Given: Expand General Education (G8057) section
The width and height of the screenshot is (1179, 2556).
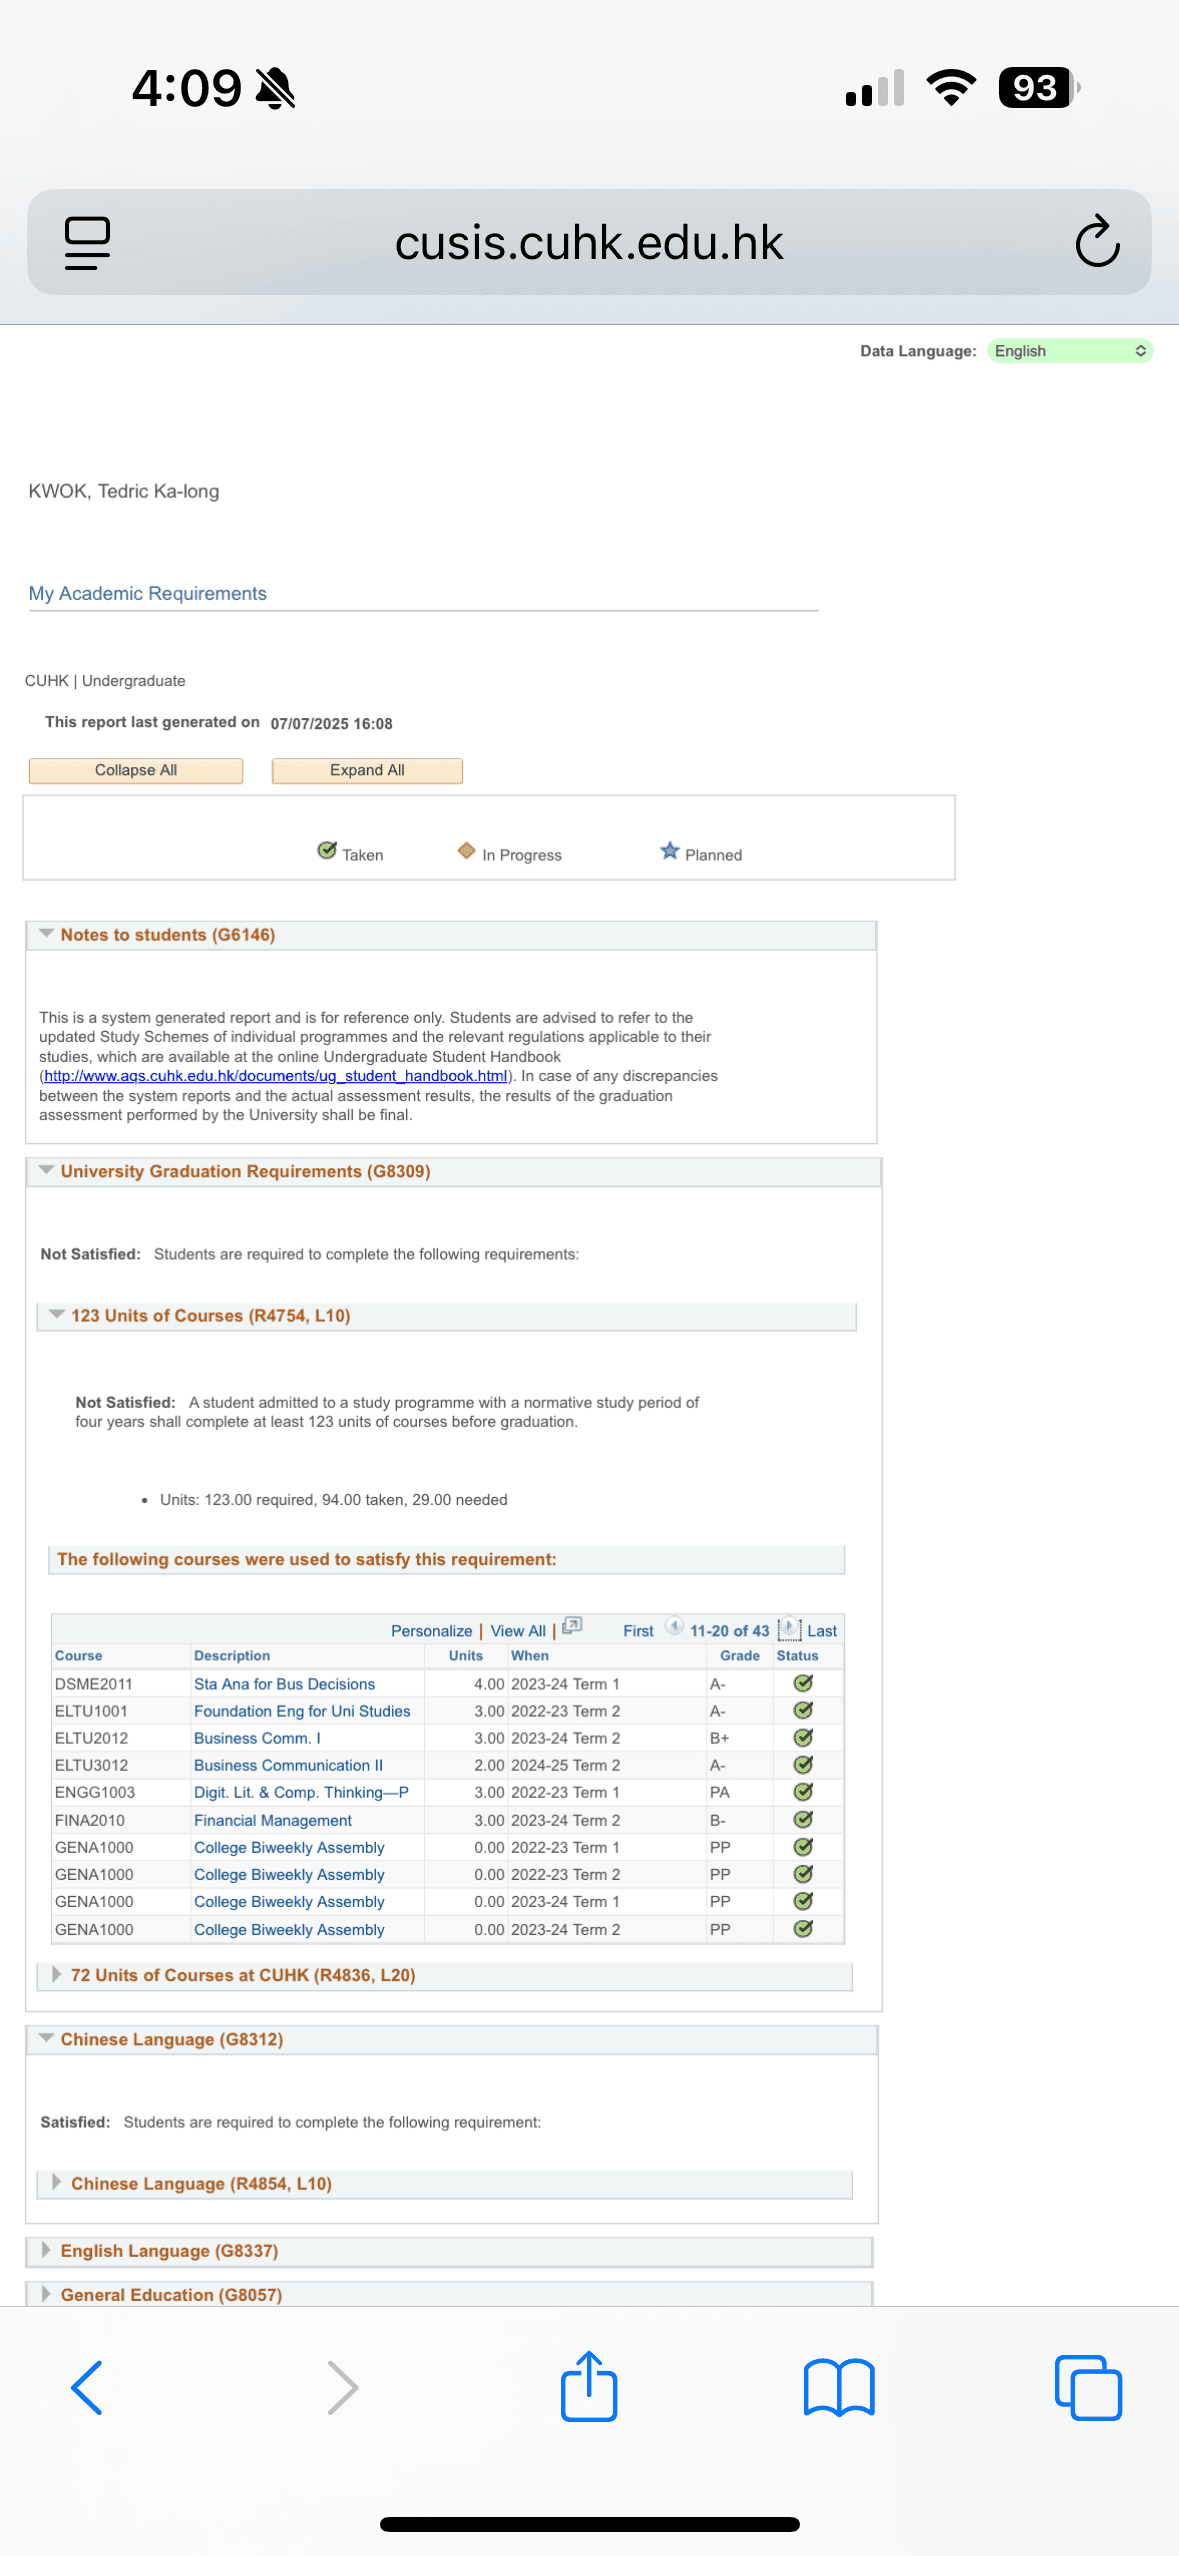Looking at the screenshot, I should click(x=46, y=2293).
